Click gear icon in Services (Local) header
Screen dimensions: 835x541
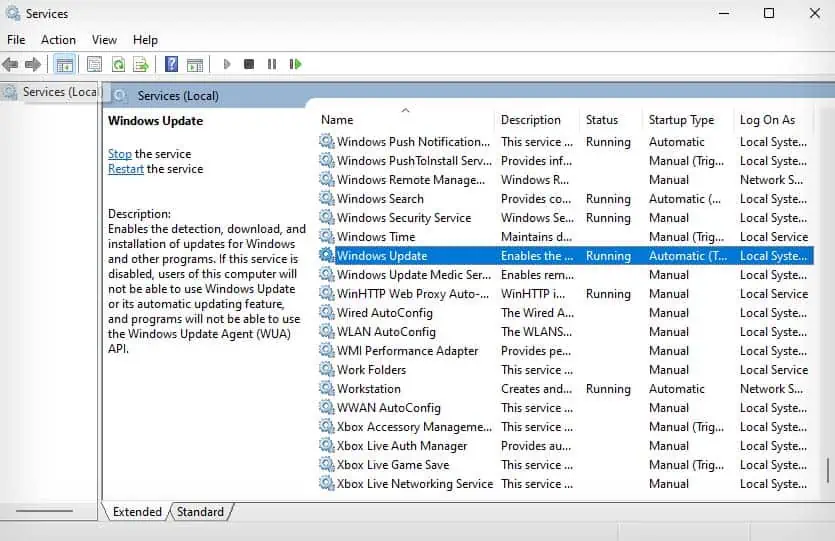[x=120, y=96]
